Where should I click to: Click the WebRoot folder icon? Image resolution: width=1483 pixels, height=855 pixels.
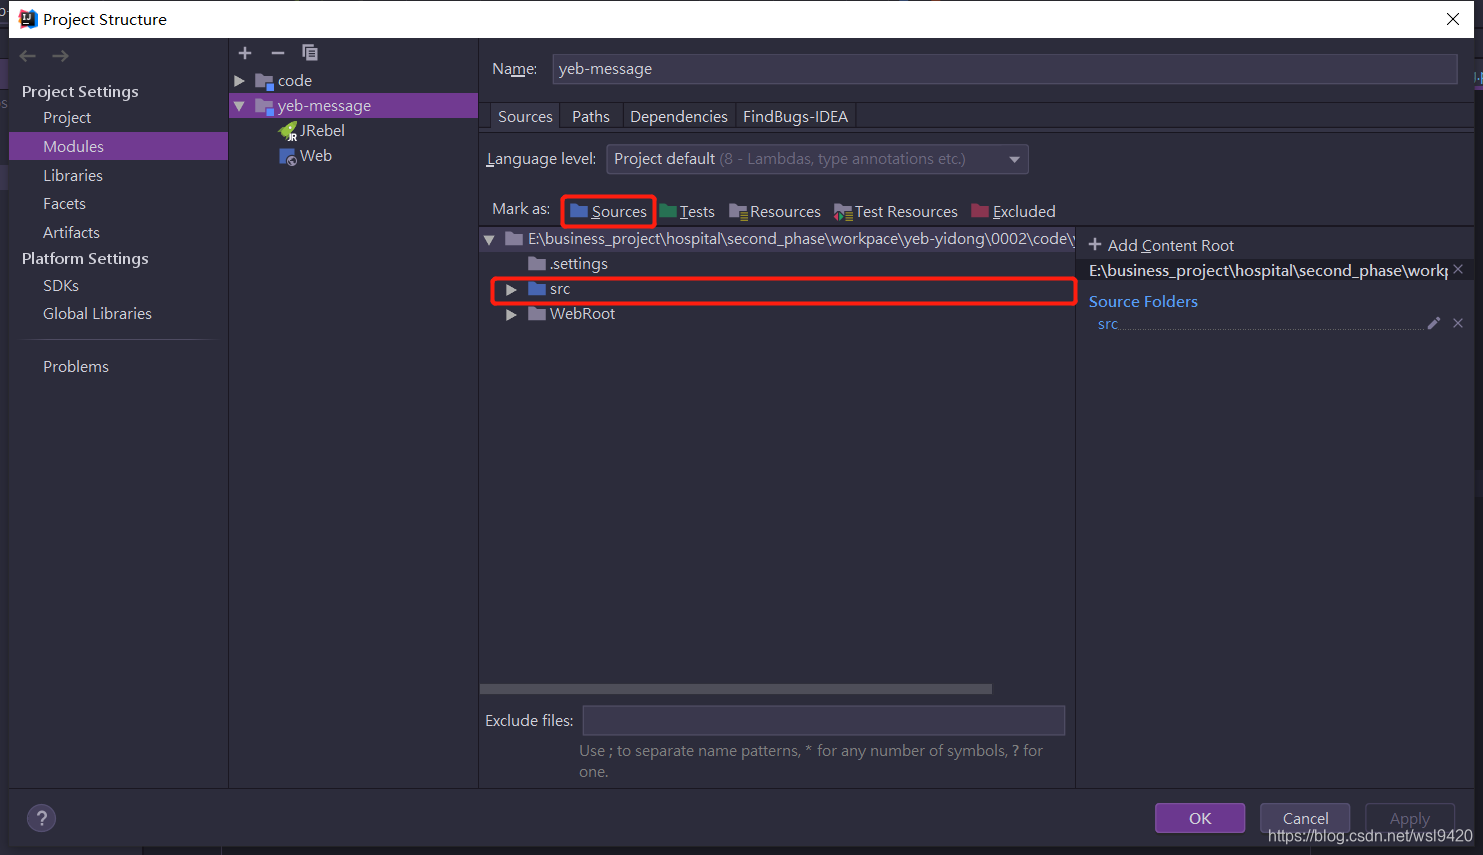(537, 314)
